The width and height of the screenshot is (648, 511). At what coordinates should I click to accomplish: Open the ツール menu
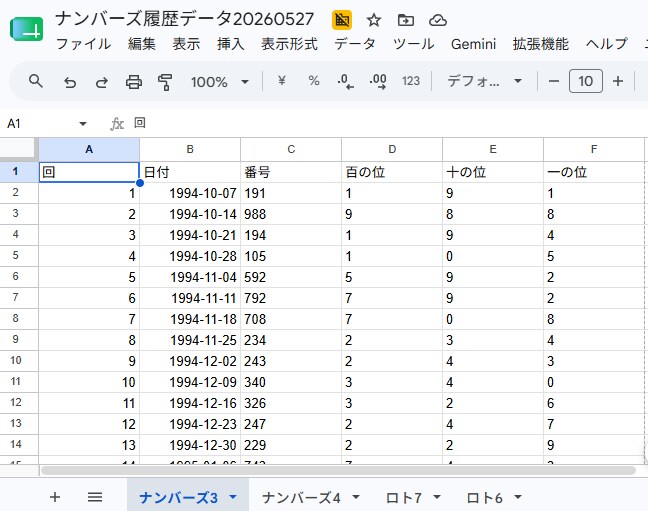tap(414, 44)
